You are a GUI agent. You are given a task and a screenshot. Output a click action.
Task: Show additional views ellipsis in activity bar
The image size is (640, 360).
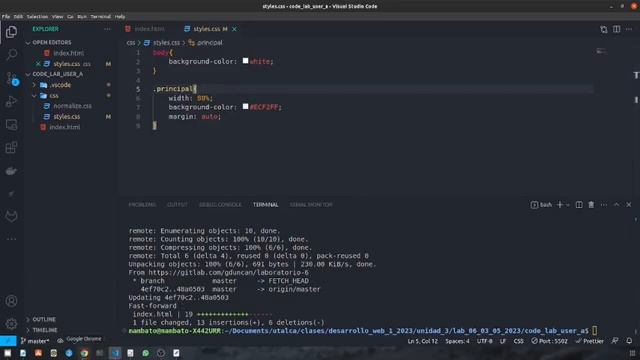point(11,239)
